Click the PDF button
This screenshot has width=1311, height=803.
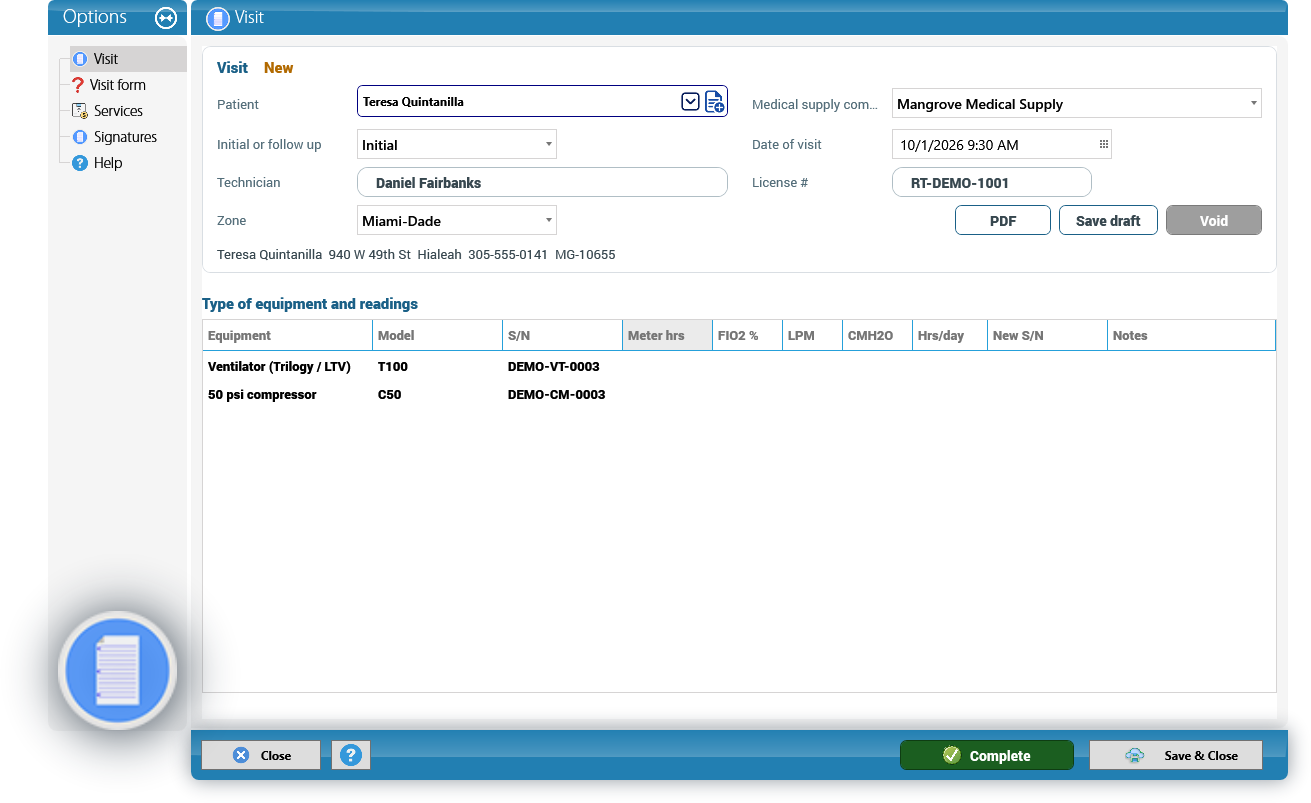pyautogui.click(x=1003, y=220)
